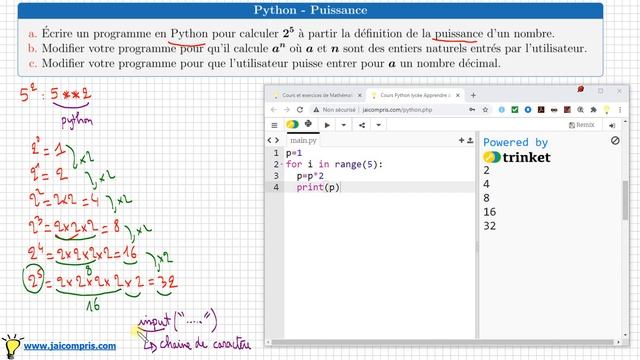Click the output value 32

(489, 226)
